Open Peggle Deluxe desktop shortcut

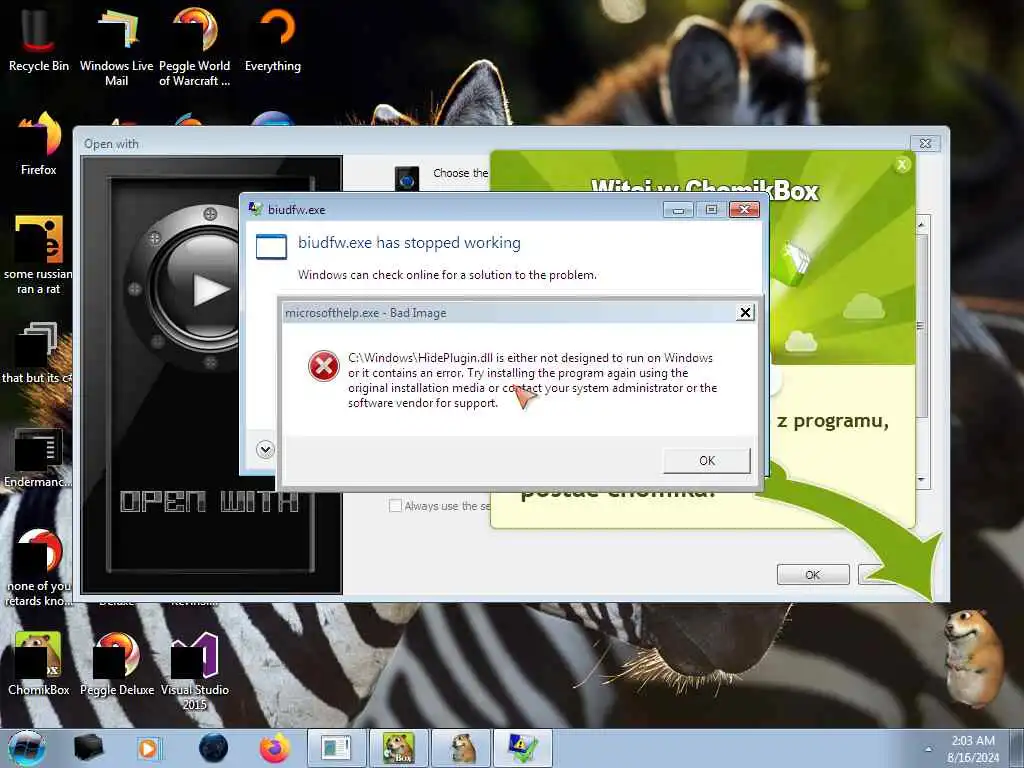coord(117,663)
